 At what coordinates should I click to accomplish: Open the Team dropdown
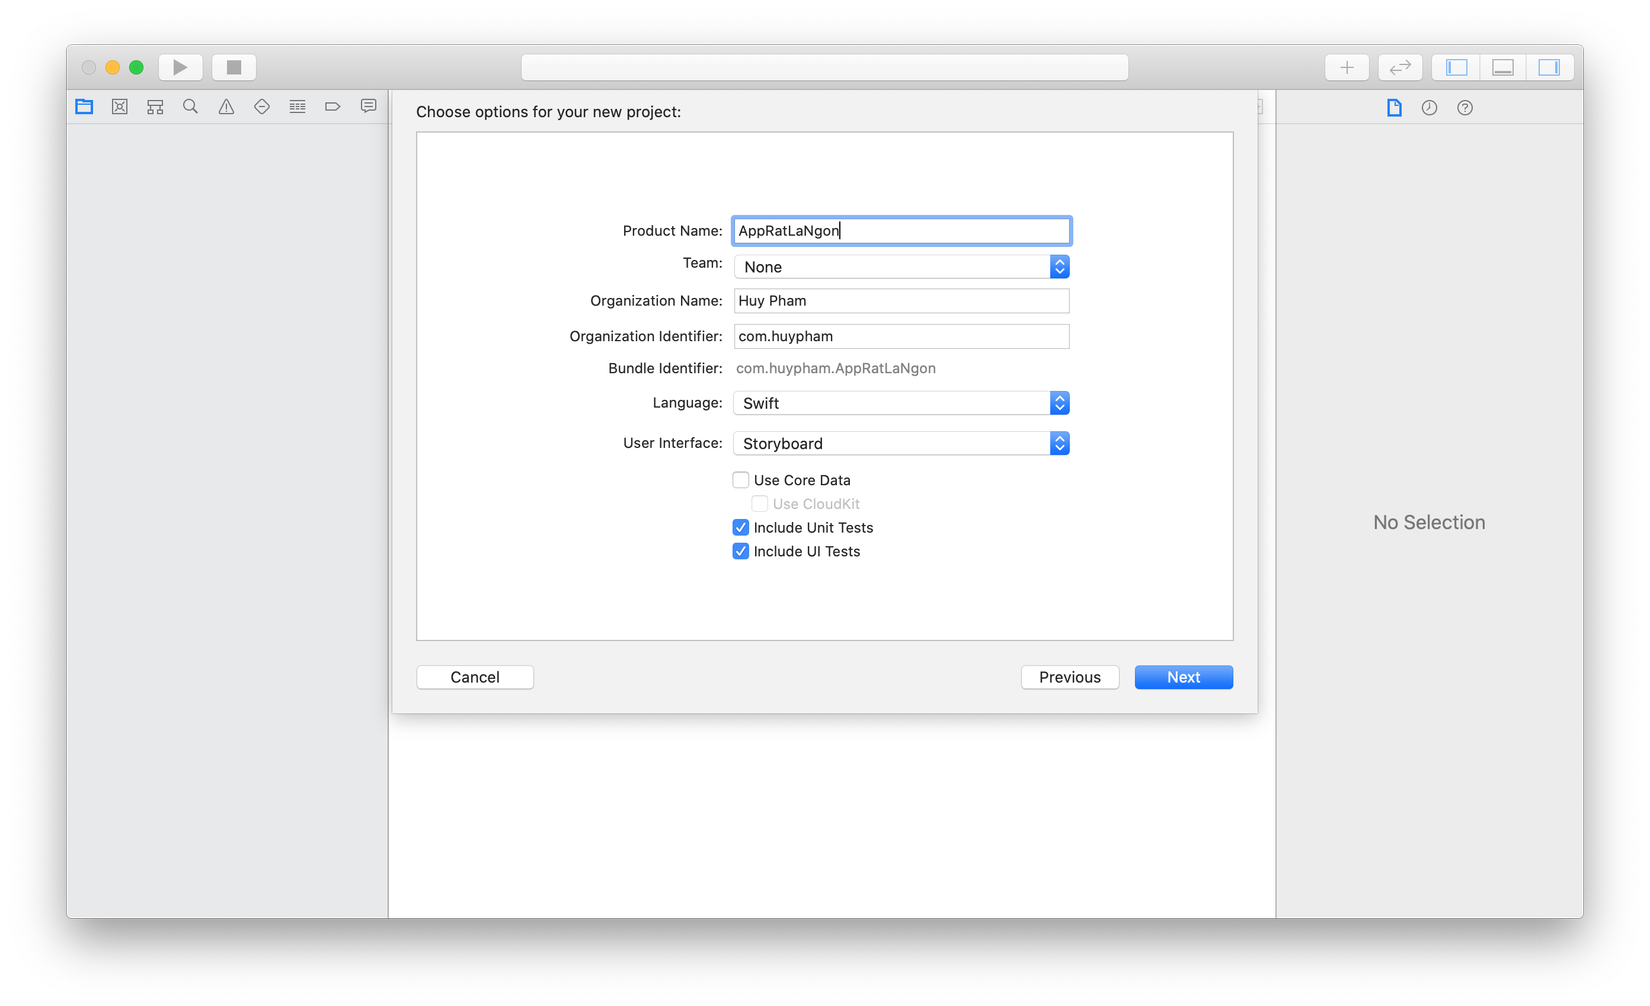(x=901, y=267)
